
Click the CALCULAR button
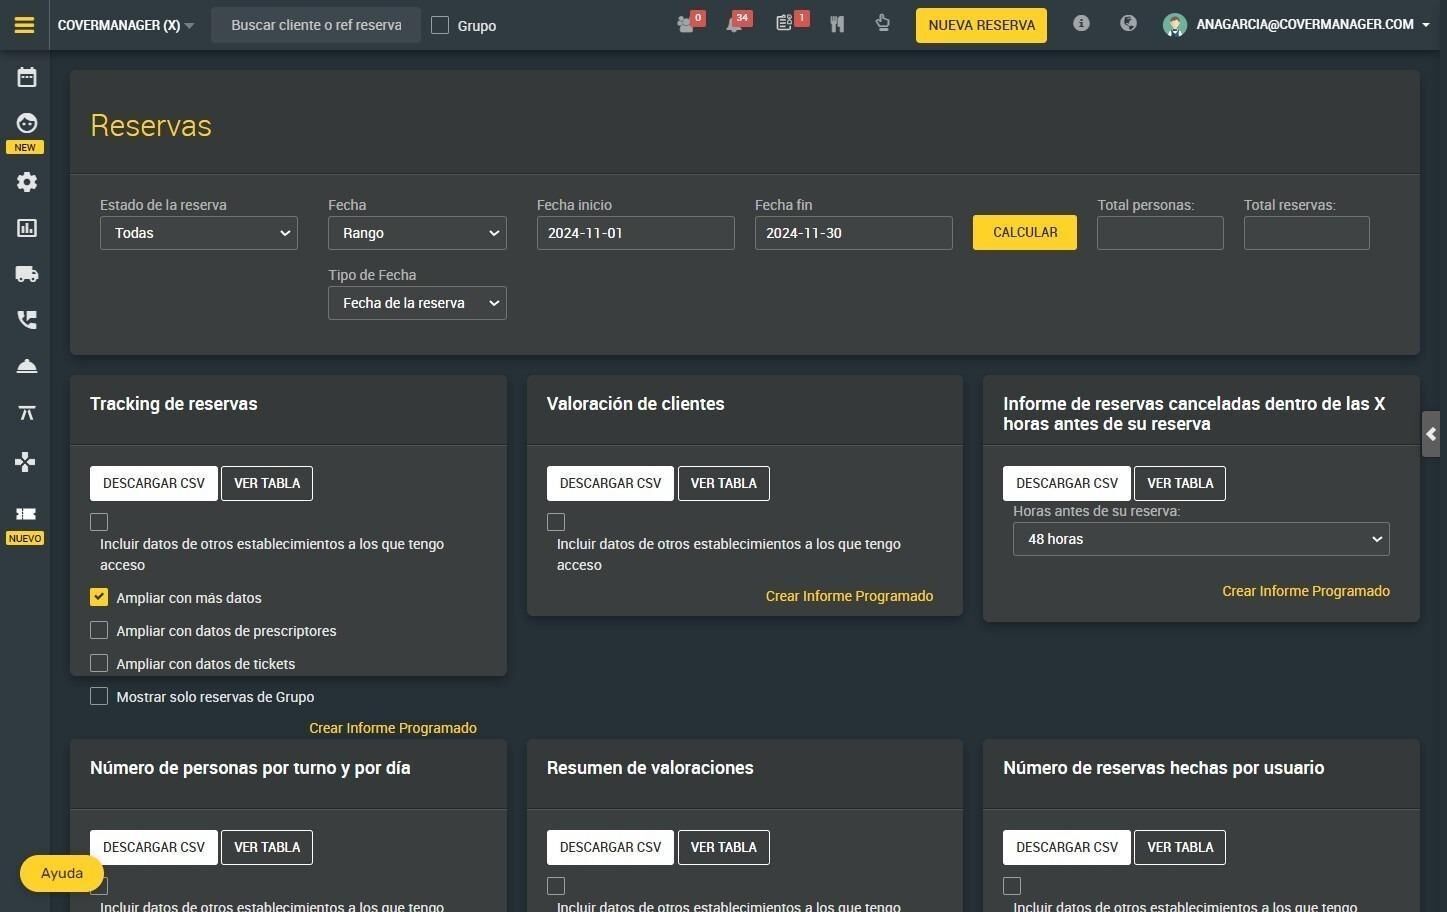1025,232
